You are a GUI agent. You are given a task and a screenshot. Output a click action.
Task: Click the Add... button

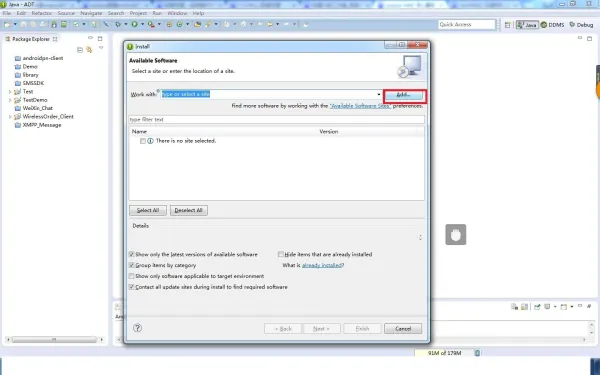coord(404,95)
